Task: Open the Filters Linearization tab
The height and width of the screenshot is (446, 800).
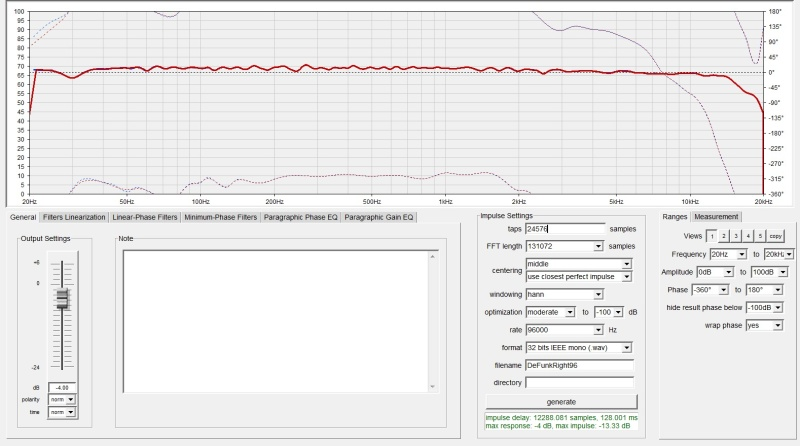Action: 74,217
